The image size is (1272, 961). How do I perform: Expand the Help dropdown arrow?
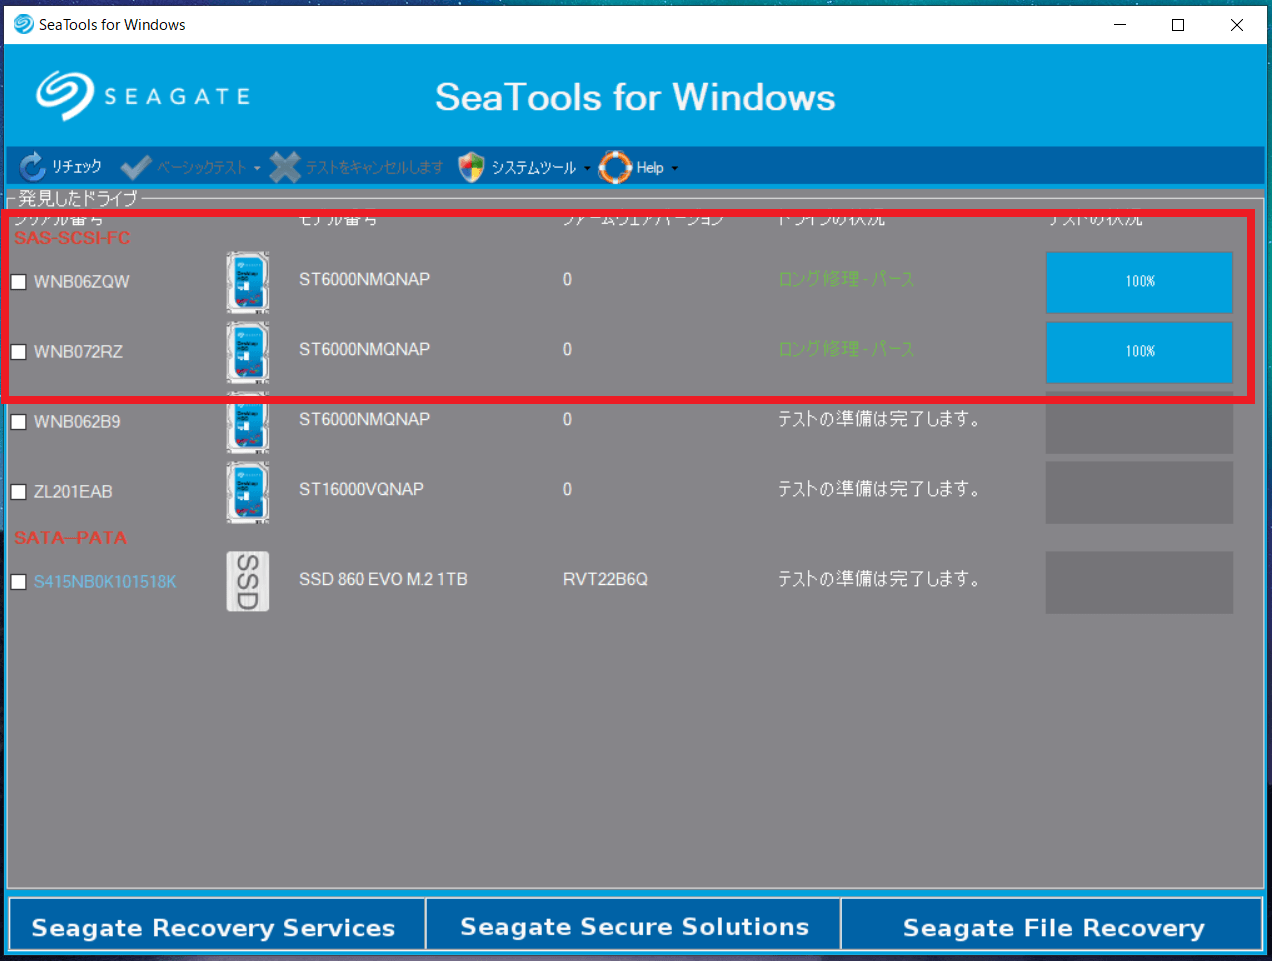675,168
